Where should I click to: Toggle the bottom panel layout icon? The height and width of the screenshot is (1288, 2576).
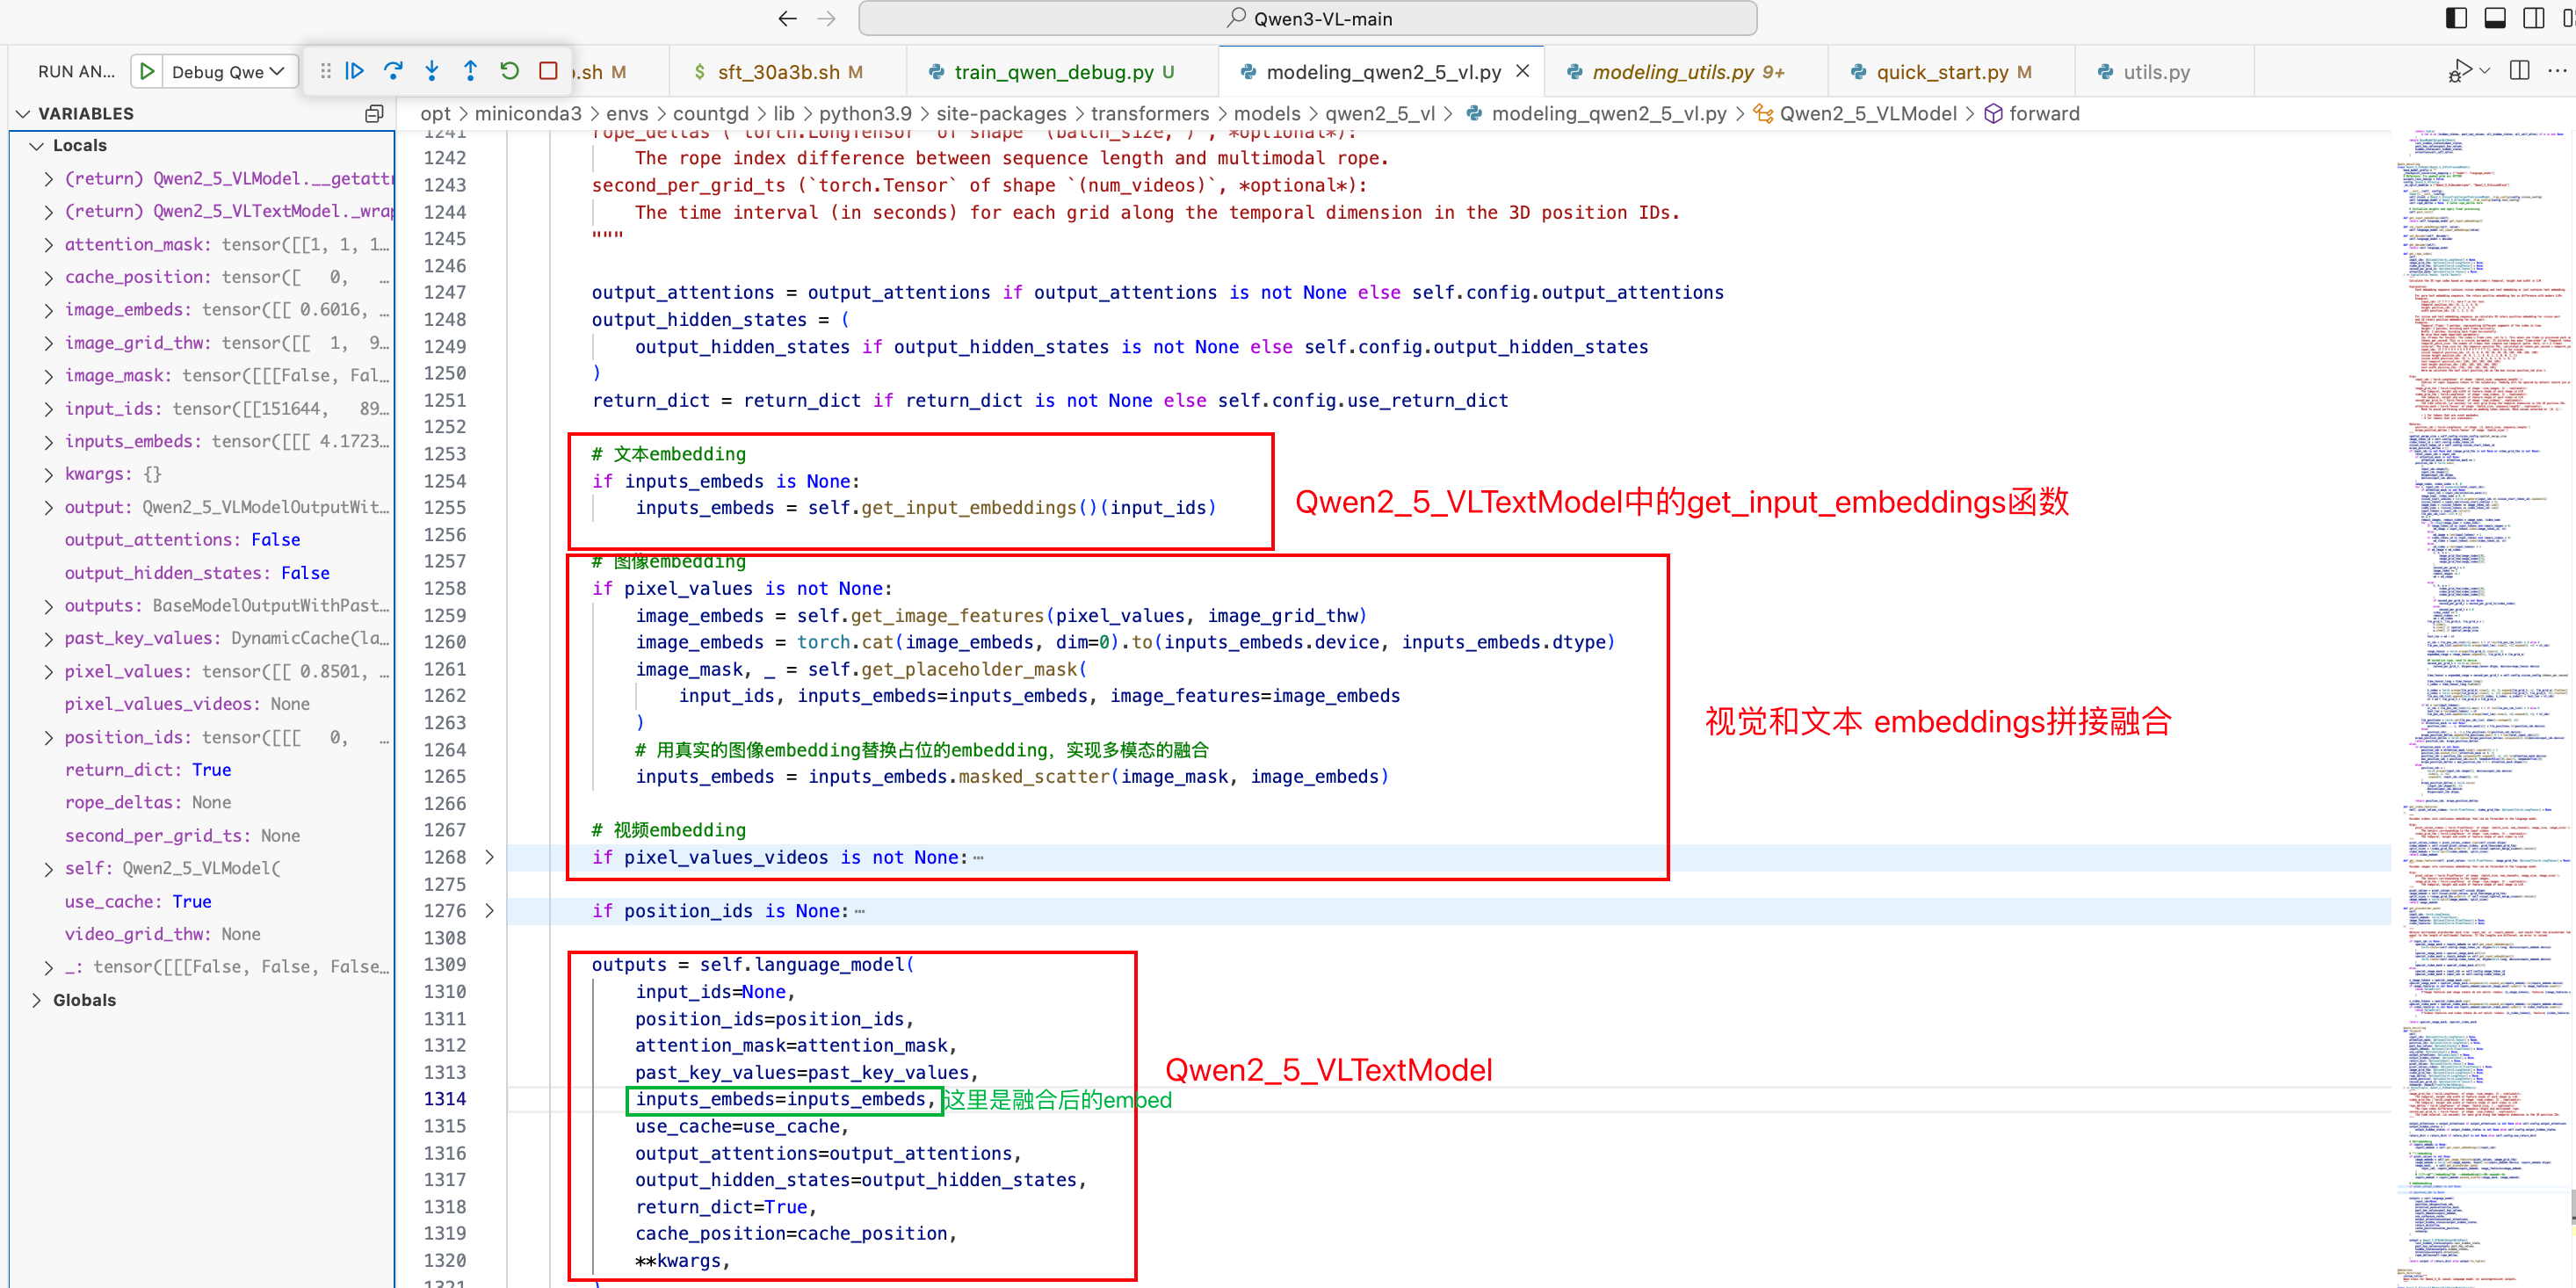tap(2495, 18)
